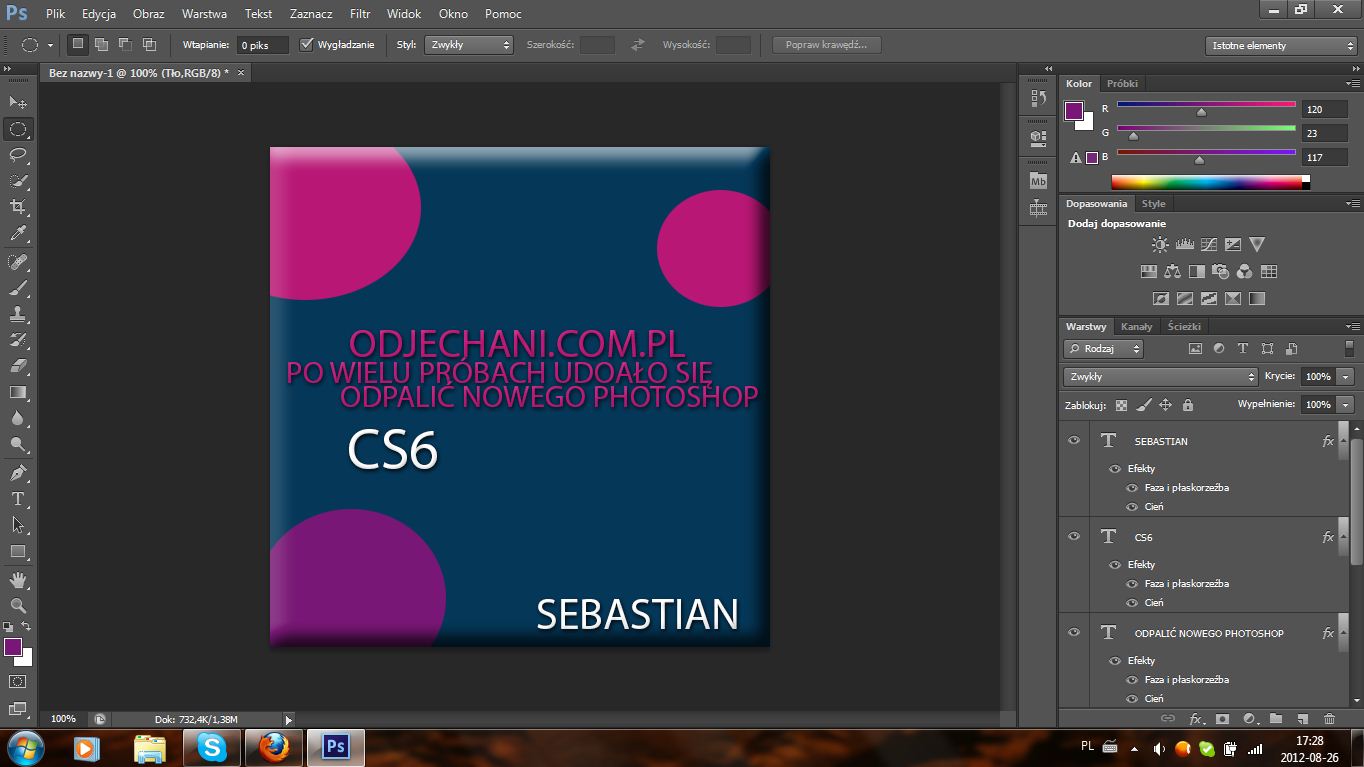
Task: Lock transparent pixels of layer
Action: click(x=1121, y=405)
